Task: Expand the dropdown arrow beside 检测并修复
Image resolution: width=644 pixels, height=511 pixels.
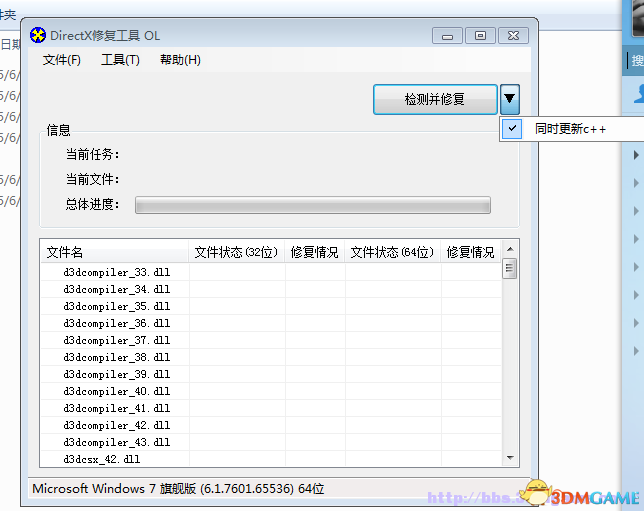Action: click(x=510, y=99)
